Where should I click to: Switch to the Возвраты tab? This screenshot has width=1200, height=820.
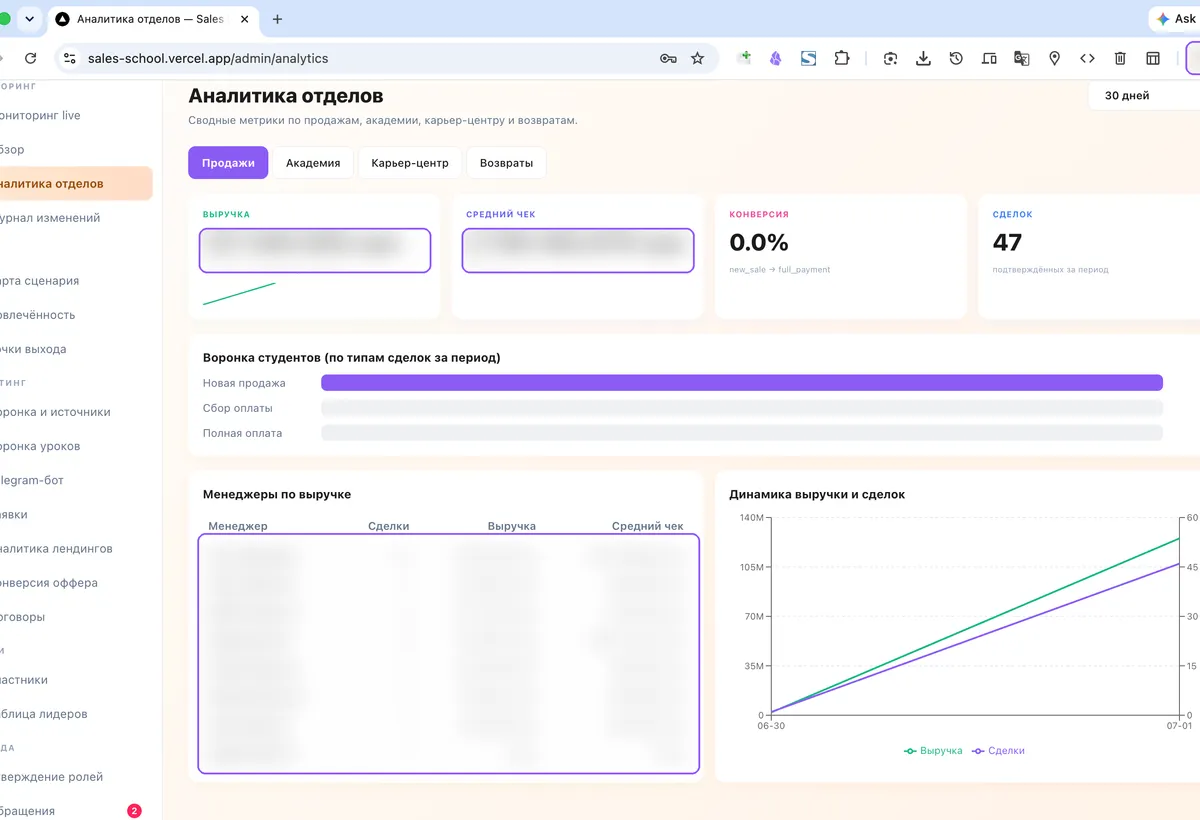point(506,163)
